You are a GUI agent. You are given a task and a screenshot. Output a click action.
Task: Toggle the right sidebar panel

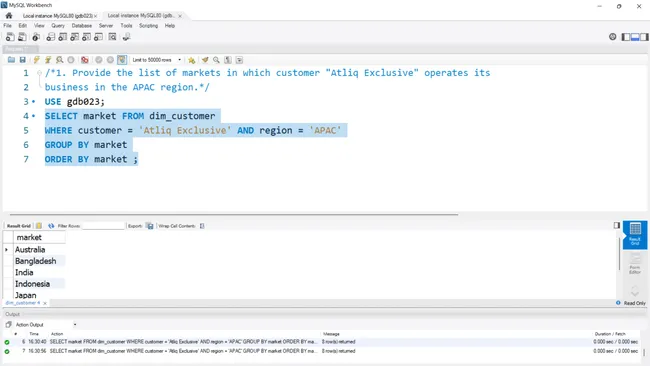(x=644, y=37)
